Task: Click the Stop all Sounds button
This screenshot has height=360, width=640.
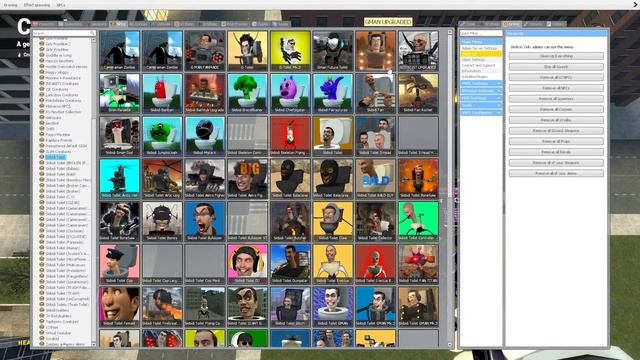Action: pos(556,67)
